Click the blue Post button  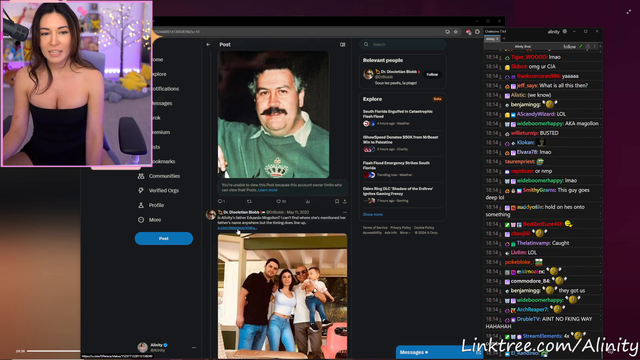(x=164, y=238)
